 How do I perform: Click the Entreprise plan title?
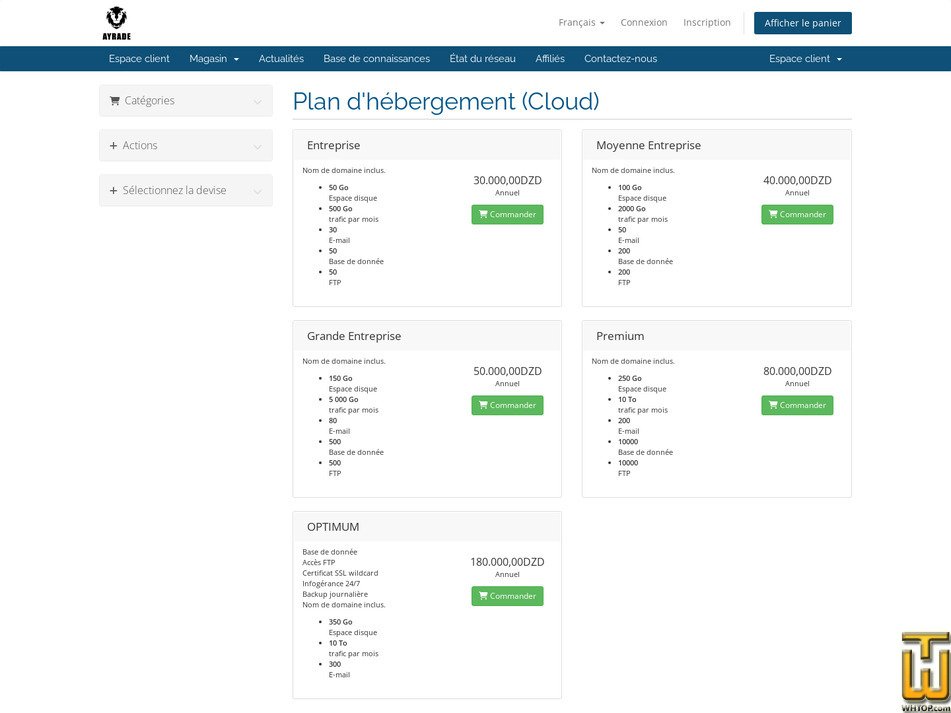334,146
